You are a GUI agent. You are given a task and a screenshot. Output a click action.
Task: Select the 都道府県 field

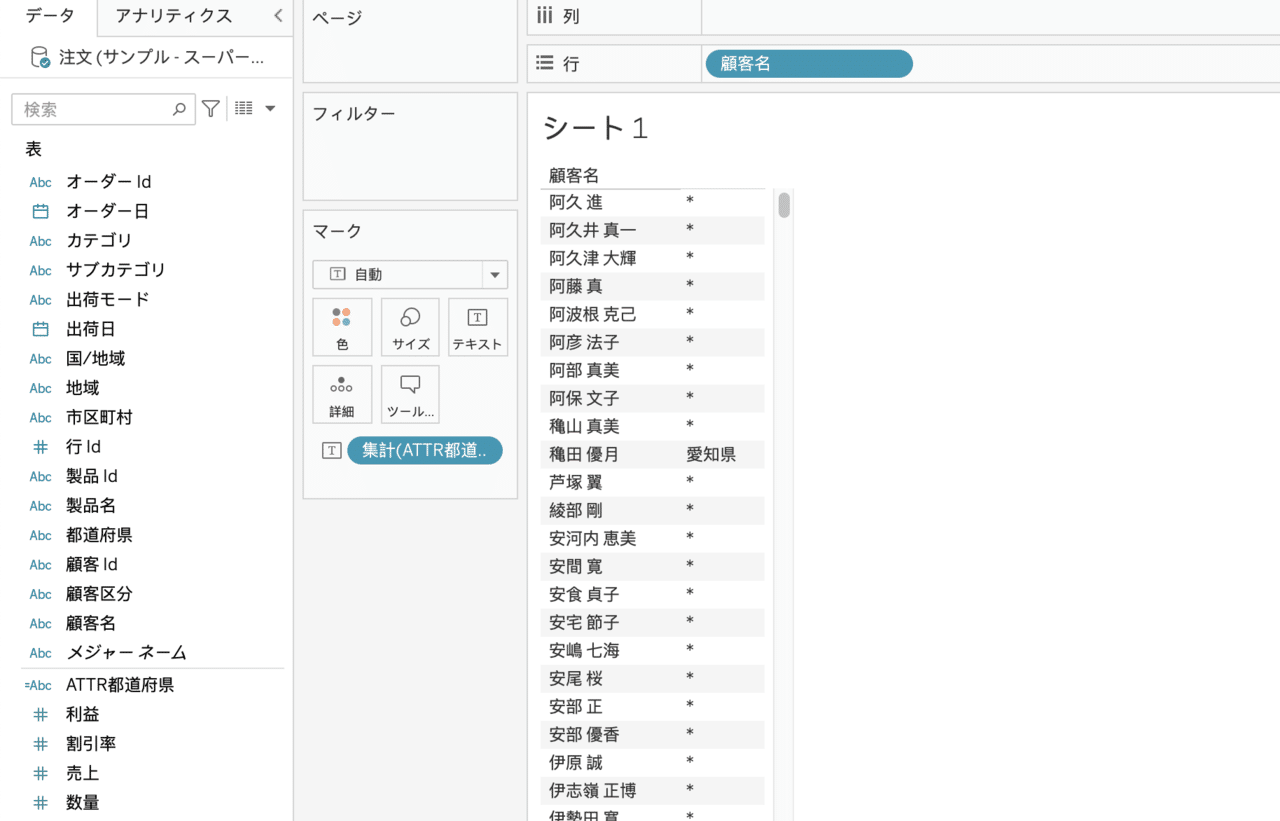(99, 535)
